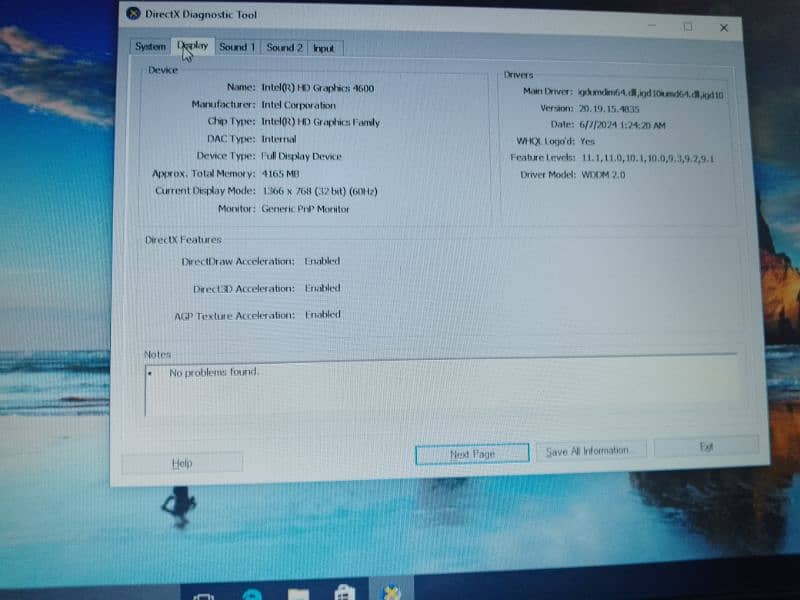Click Save All Information button
This screenshot has width=800, height=600.
click(x=588, y=451)
